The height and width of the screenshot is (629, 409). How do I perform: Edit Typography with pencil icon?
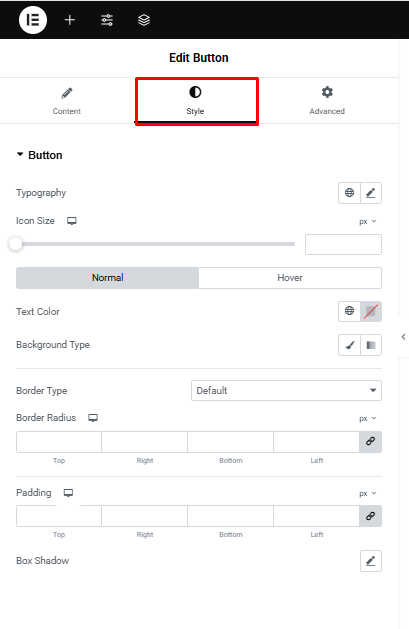[x=371, y=193]
